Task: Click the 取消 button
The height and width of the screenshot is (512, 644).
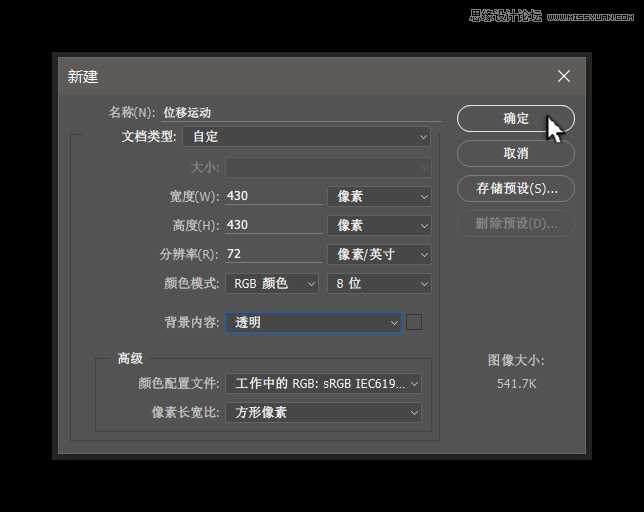Action: pos(515,153)
